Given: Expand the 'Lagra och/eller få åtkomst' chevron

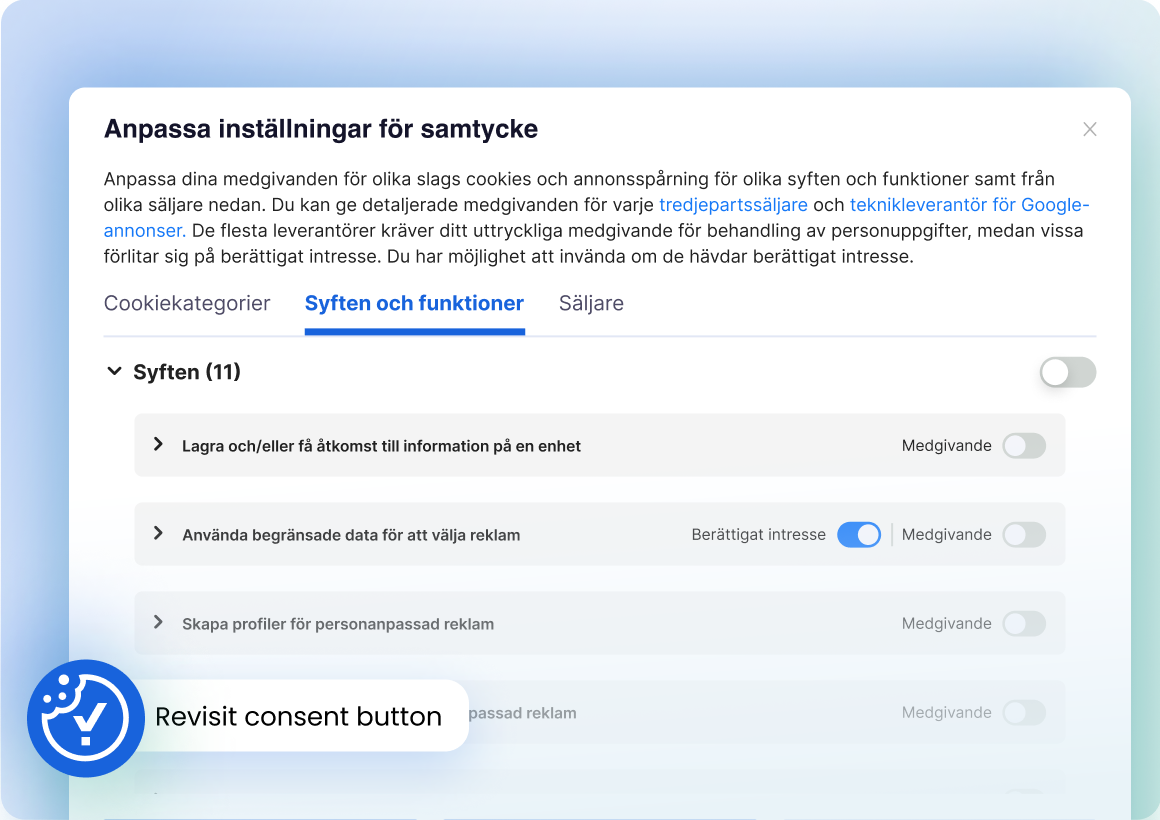Looking at the screenshot, I should 158,445.
